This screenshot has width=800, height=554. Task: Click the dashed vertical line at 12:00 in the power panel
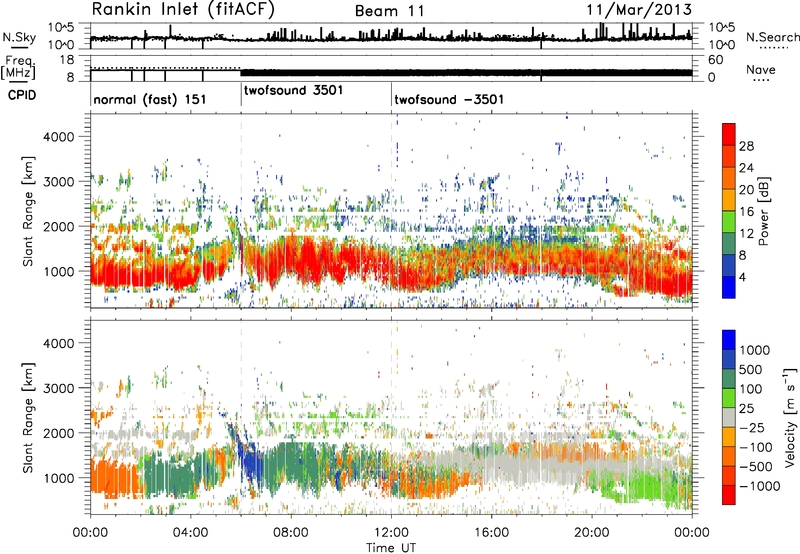point(392,211)
